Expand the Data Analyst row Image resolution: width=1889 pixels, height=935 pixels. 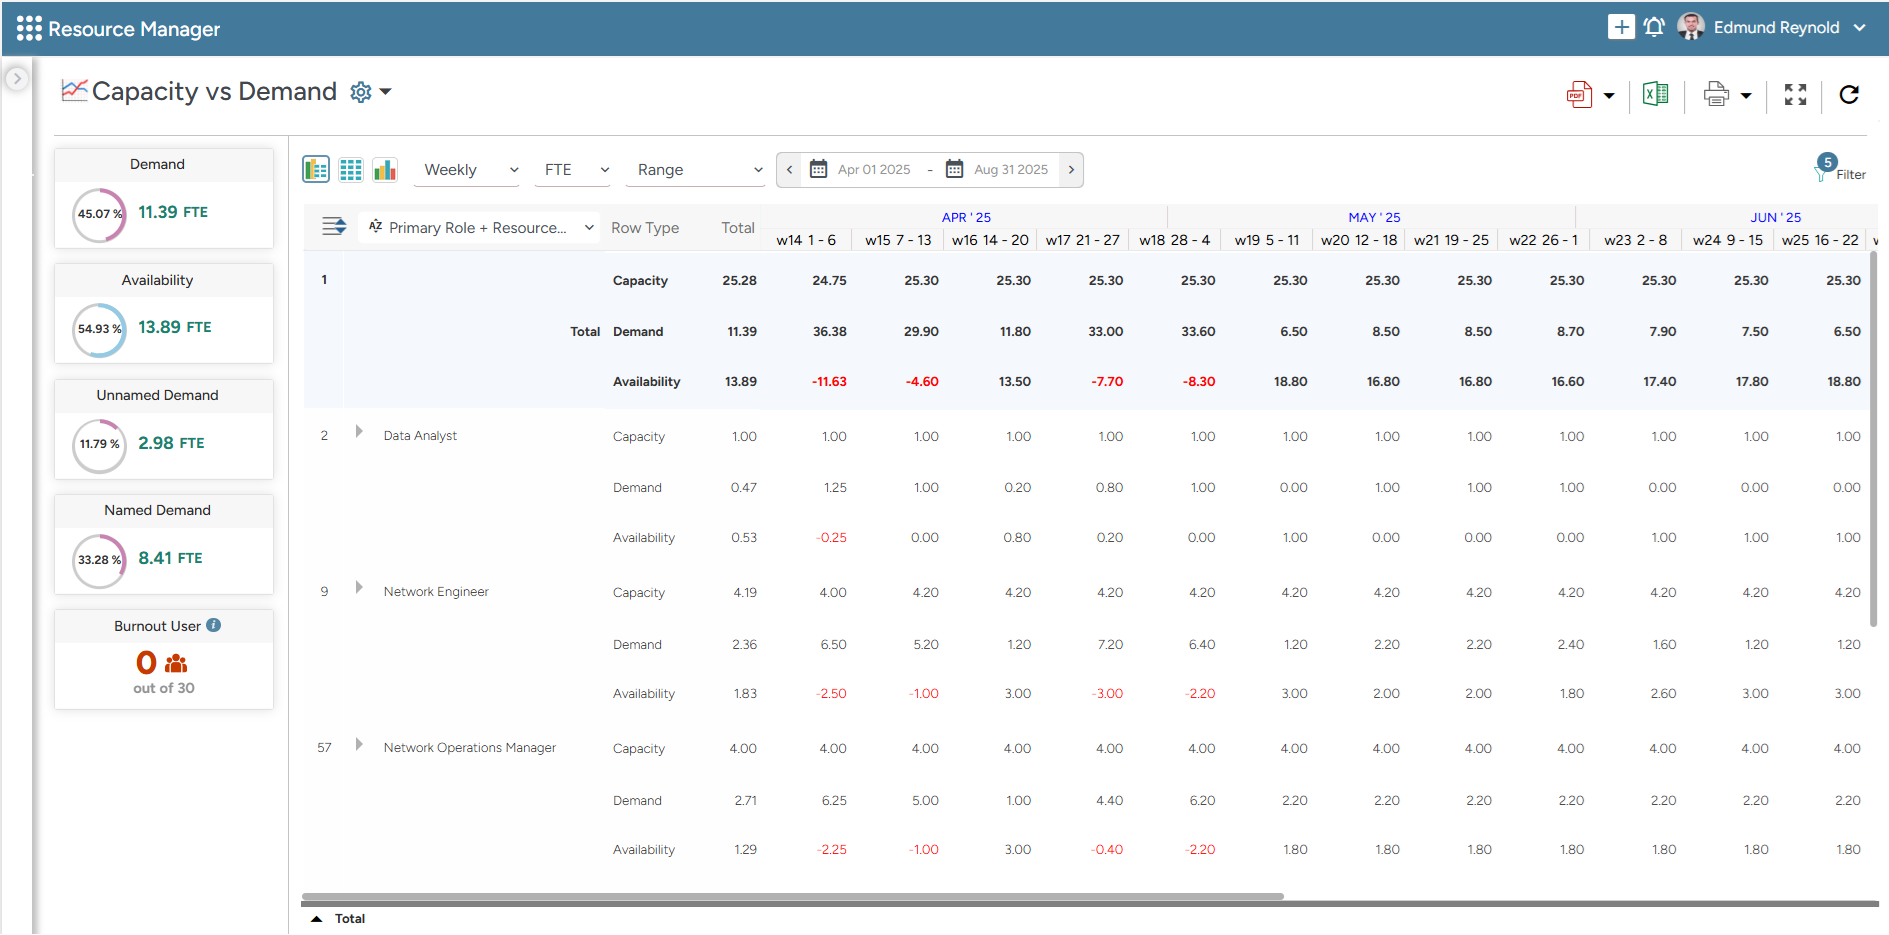tap(359, 432)
